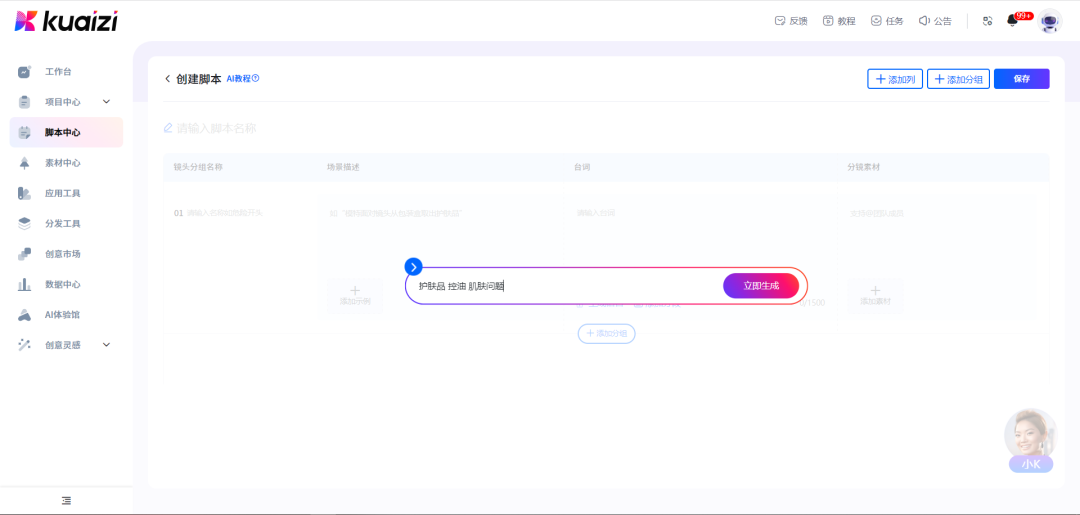The height and width of the screenshot is (515, 1080).
Task: Open 应用工具 from the sidebar
Action: tap(63, 193)
